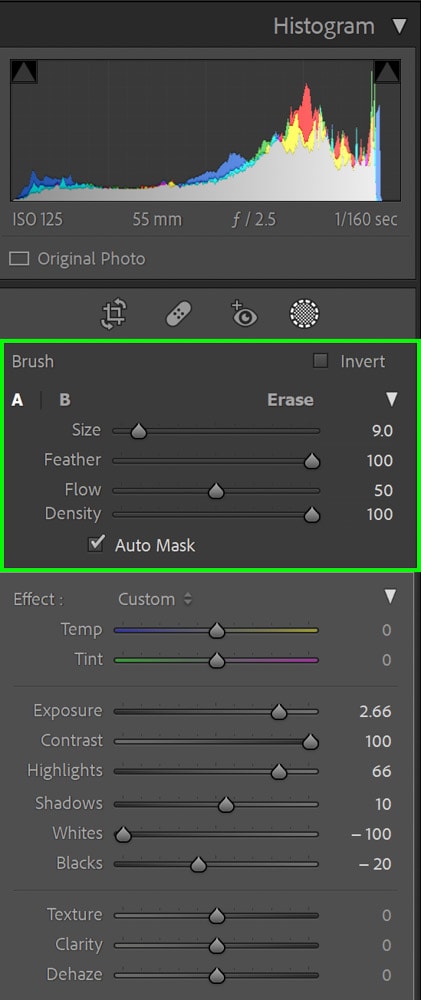
Task: Switch to brush B
Action: coord(64,400)
